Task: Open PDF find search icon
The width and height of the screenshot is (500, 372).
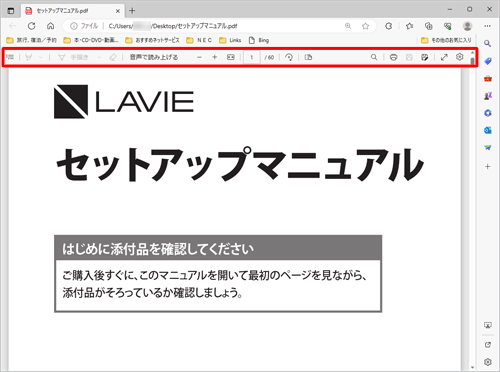Action: click(374, 57)
